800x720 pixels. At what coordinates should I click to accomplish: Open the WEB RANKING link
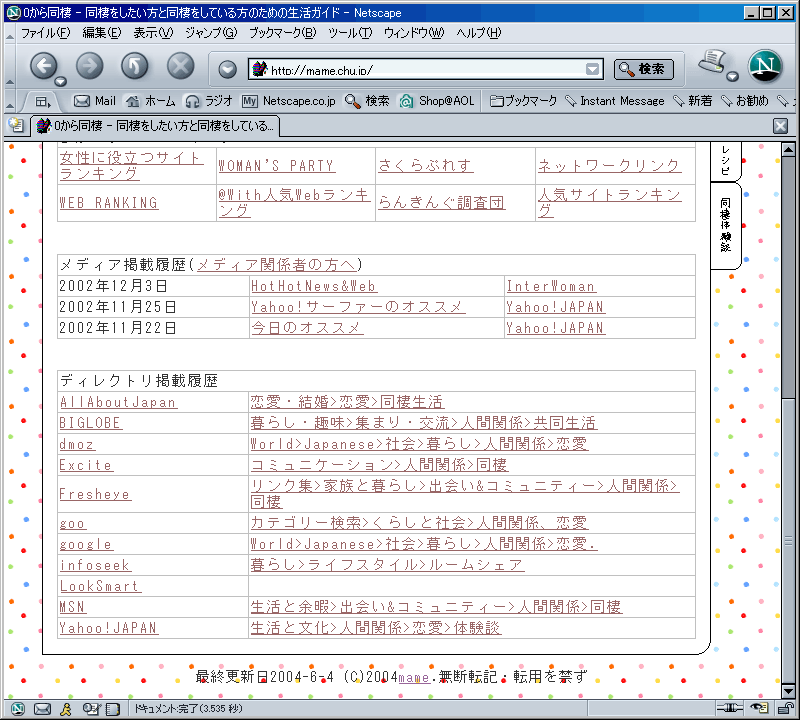109,203
